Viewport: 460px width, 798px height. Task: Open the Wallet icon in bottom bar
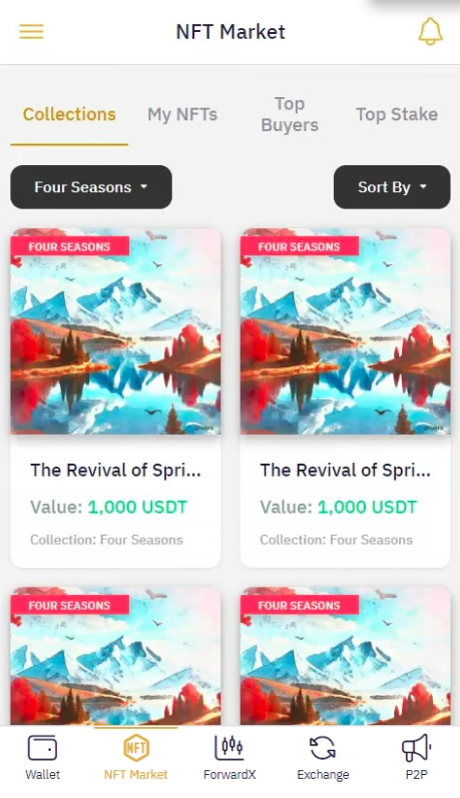pyautogui.click(x=43, y=748)
